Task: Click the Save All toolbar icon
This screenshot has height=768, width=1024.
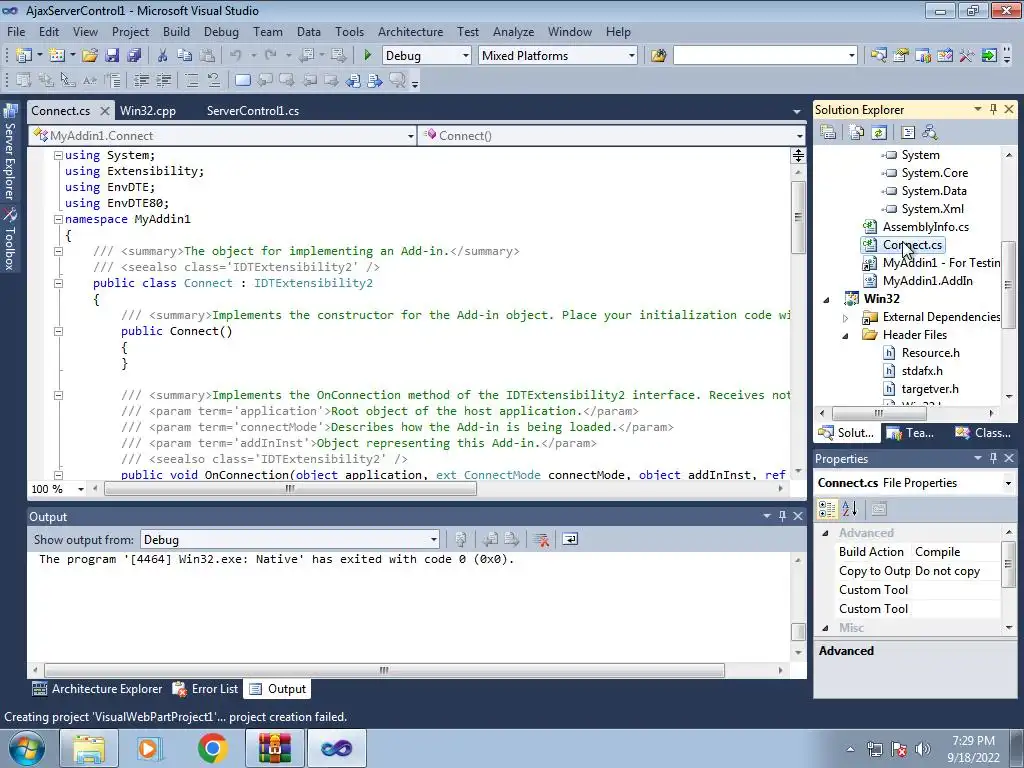Action: [x=134, y=56]
